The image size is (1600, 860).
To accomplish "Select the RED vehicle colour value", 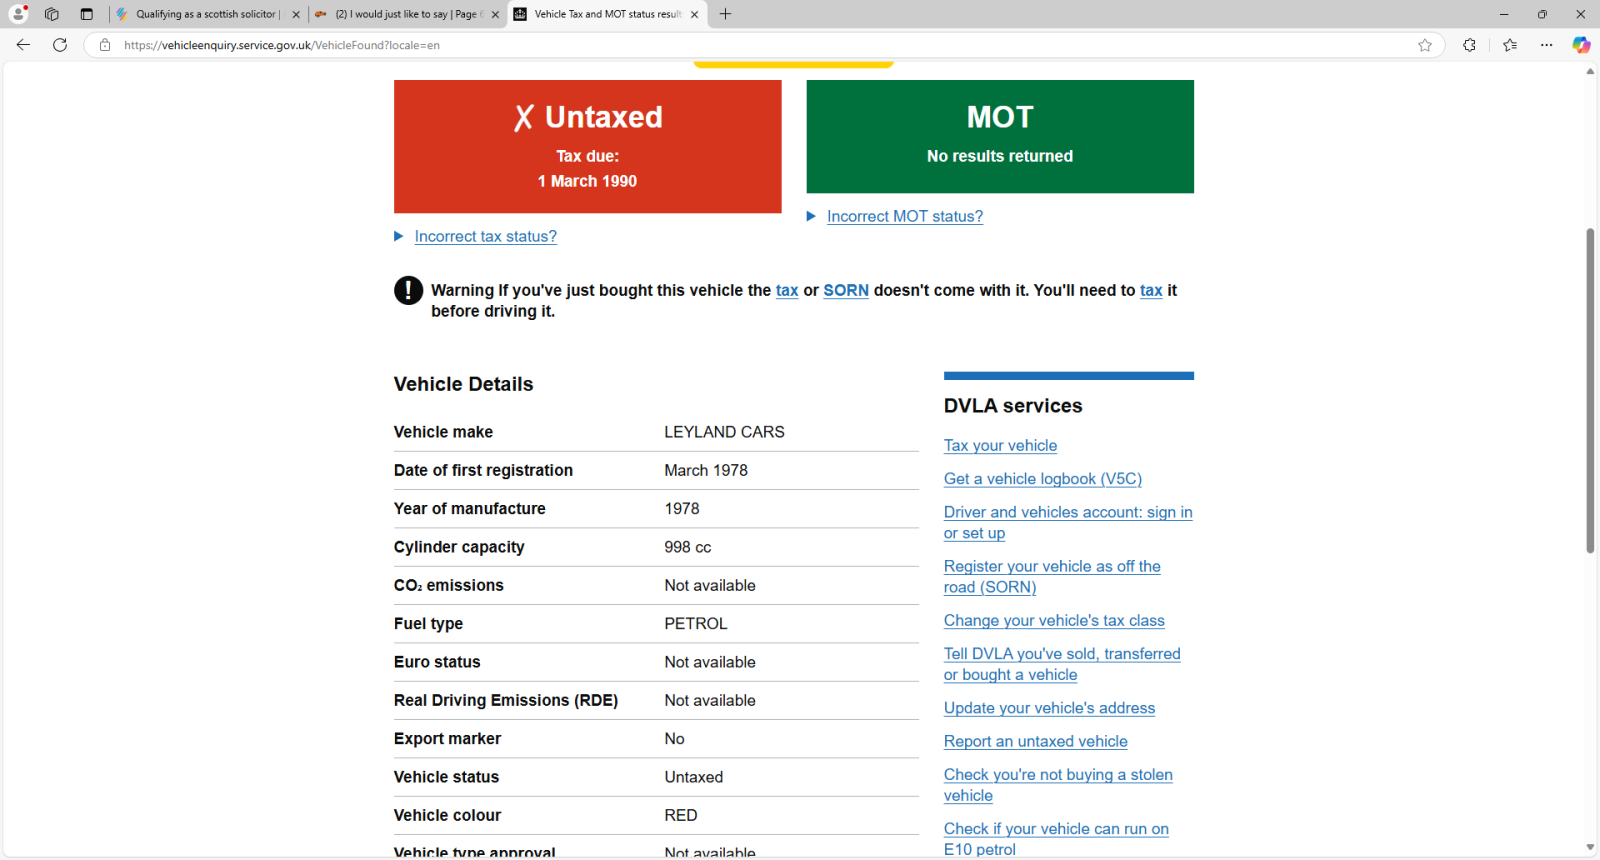I will click(681, 816).
